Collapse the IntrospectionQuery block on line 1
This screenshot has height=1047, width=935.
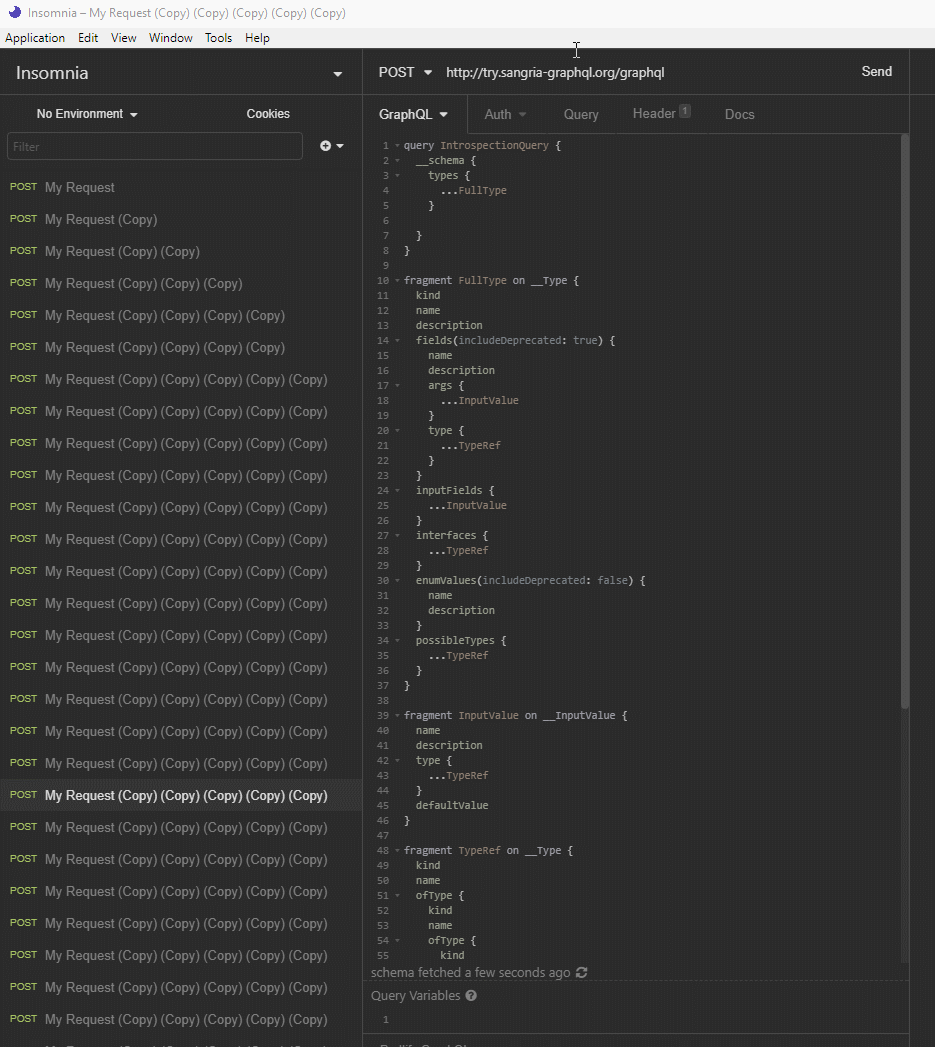click(x=397, y=145)
